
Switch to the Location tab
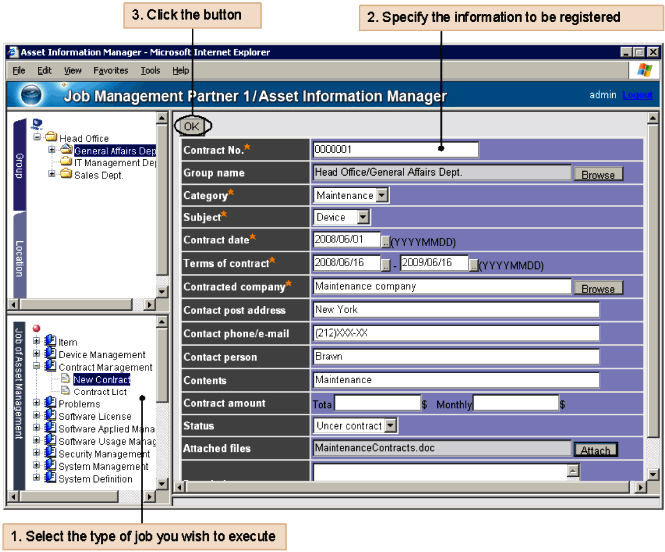(19, 257)
